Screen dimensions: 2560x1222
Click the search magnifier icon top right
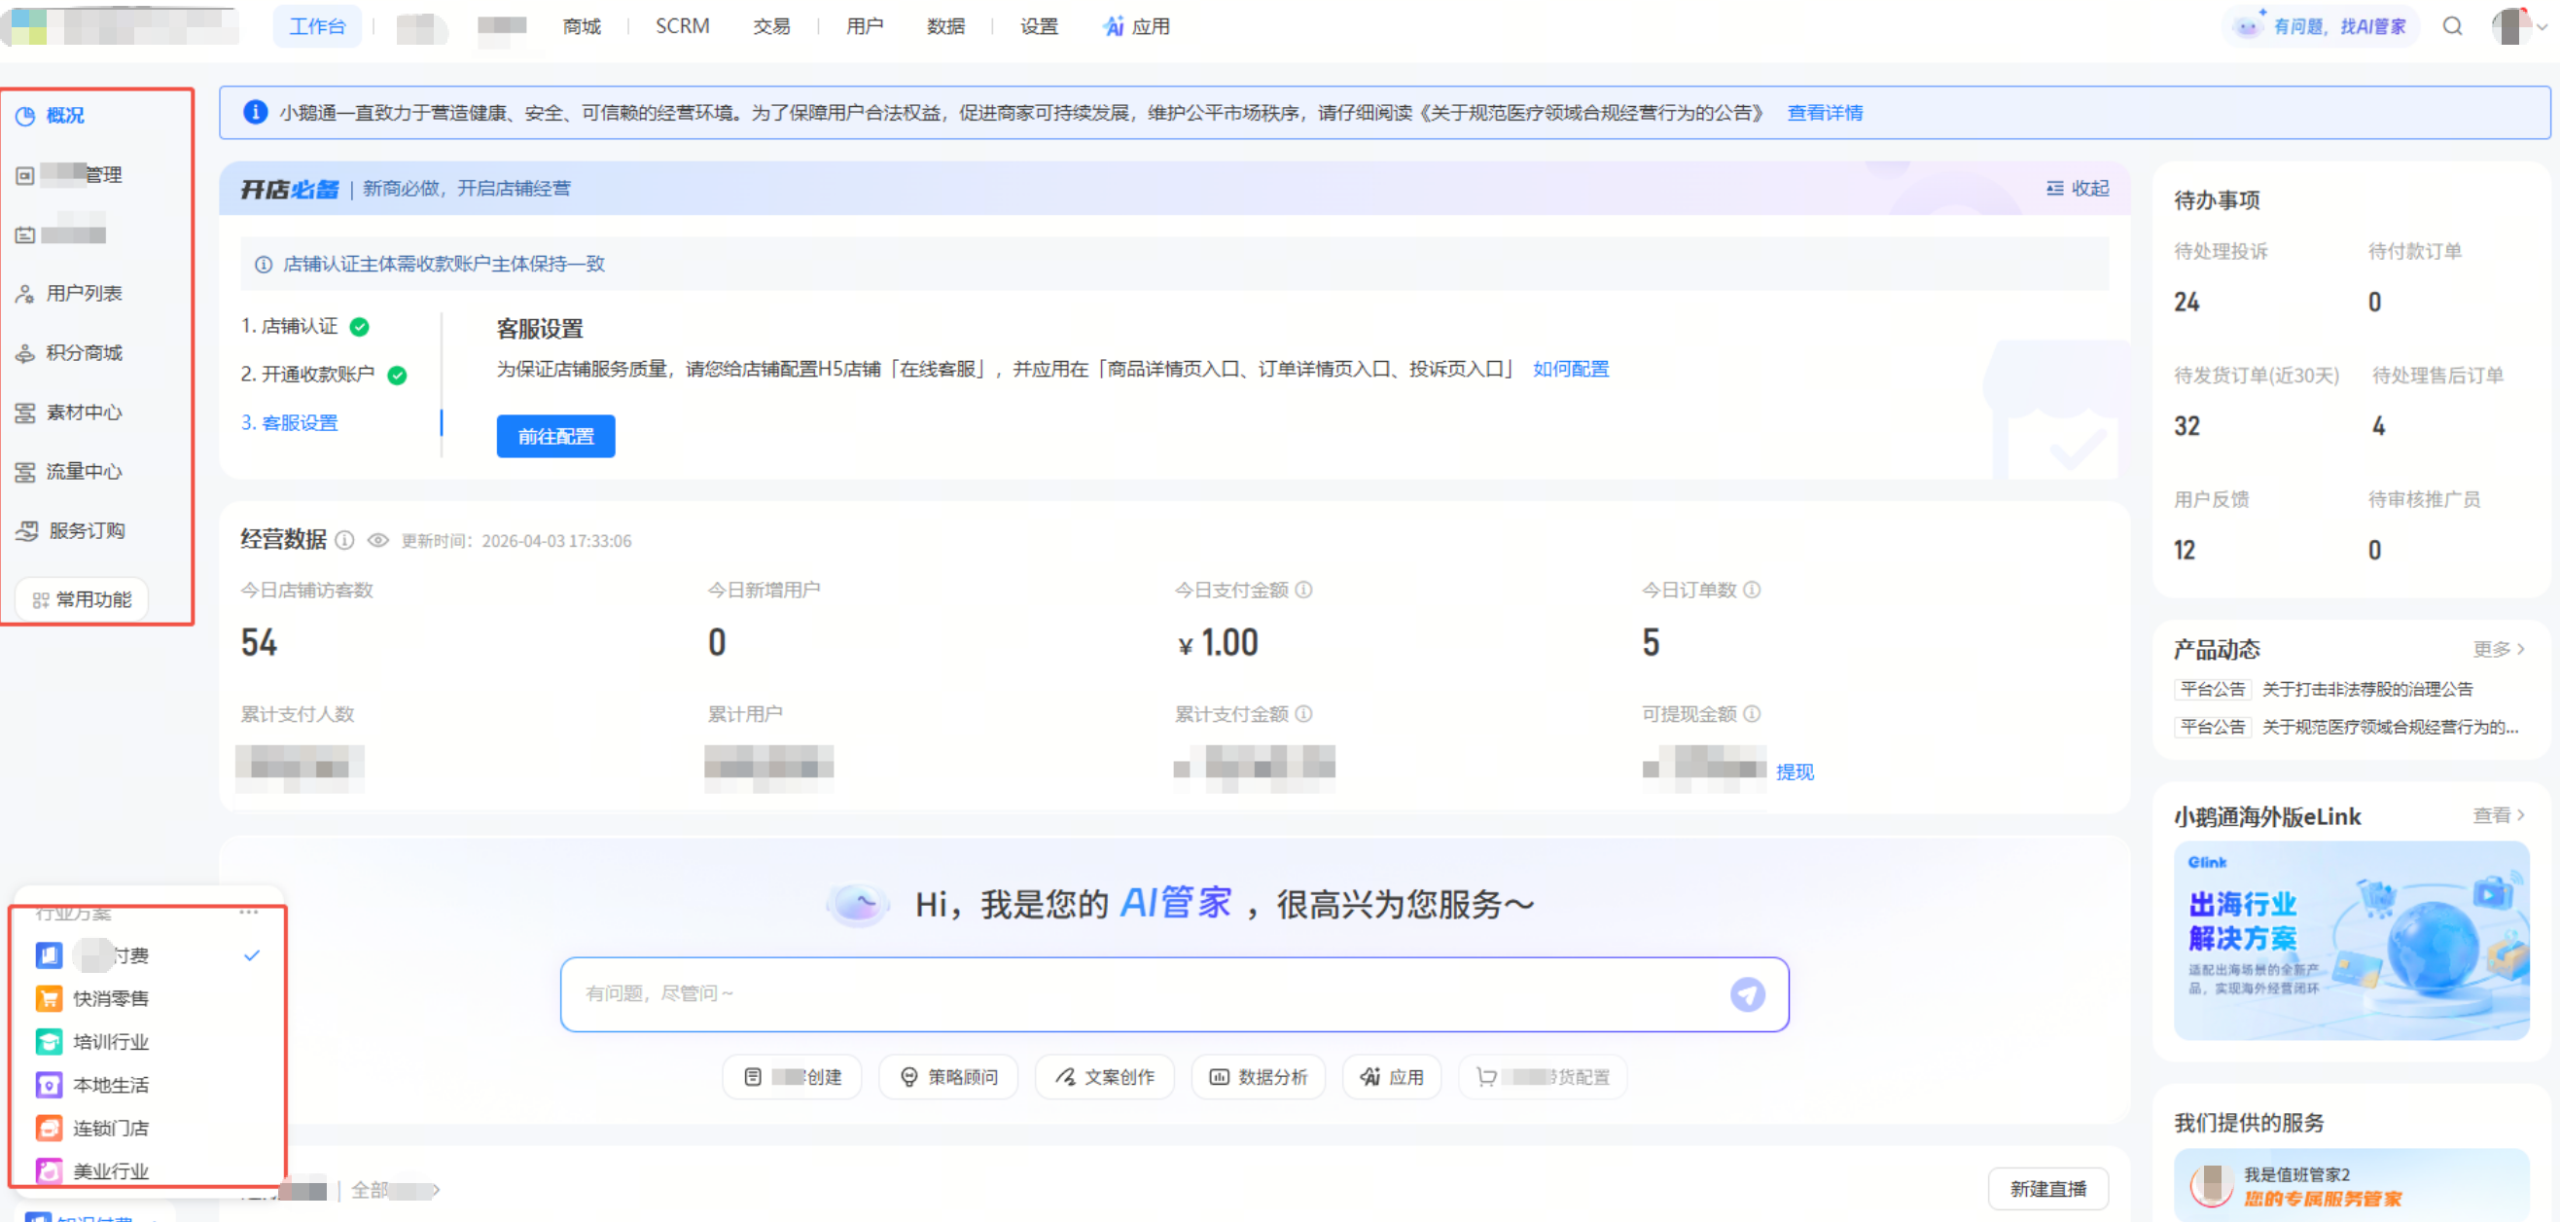[x=2452, y=27]
